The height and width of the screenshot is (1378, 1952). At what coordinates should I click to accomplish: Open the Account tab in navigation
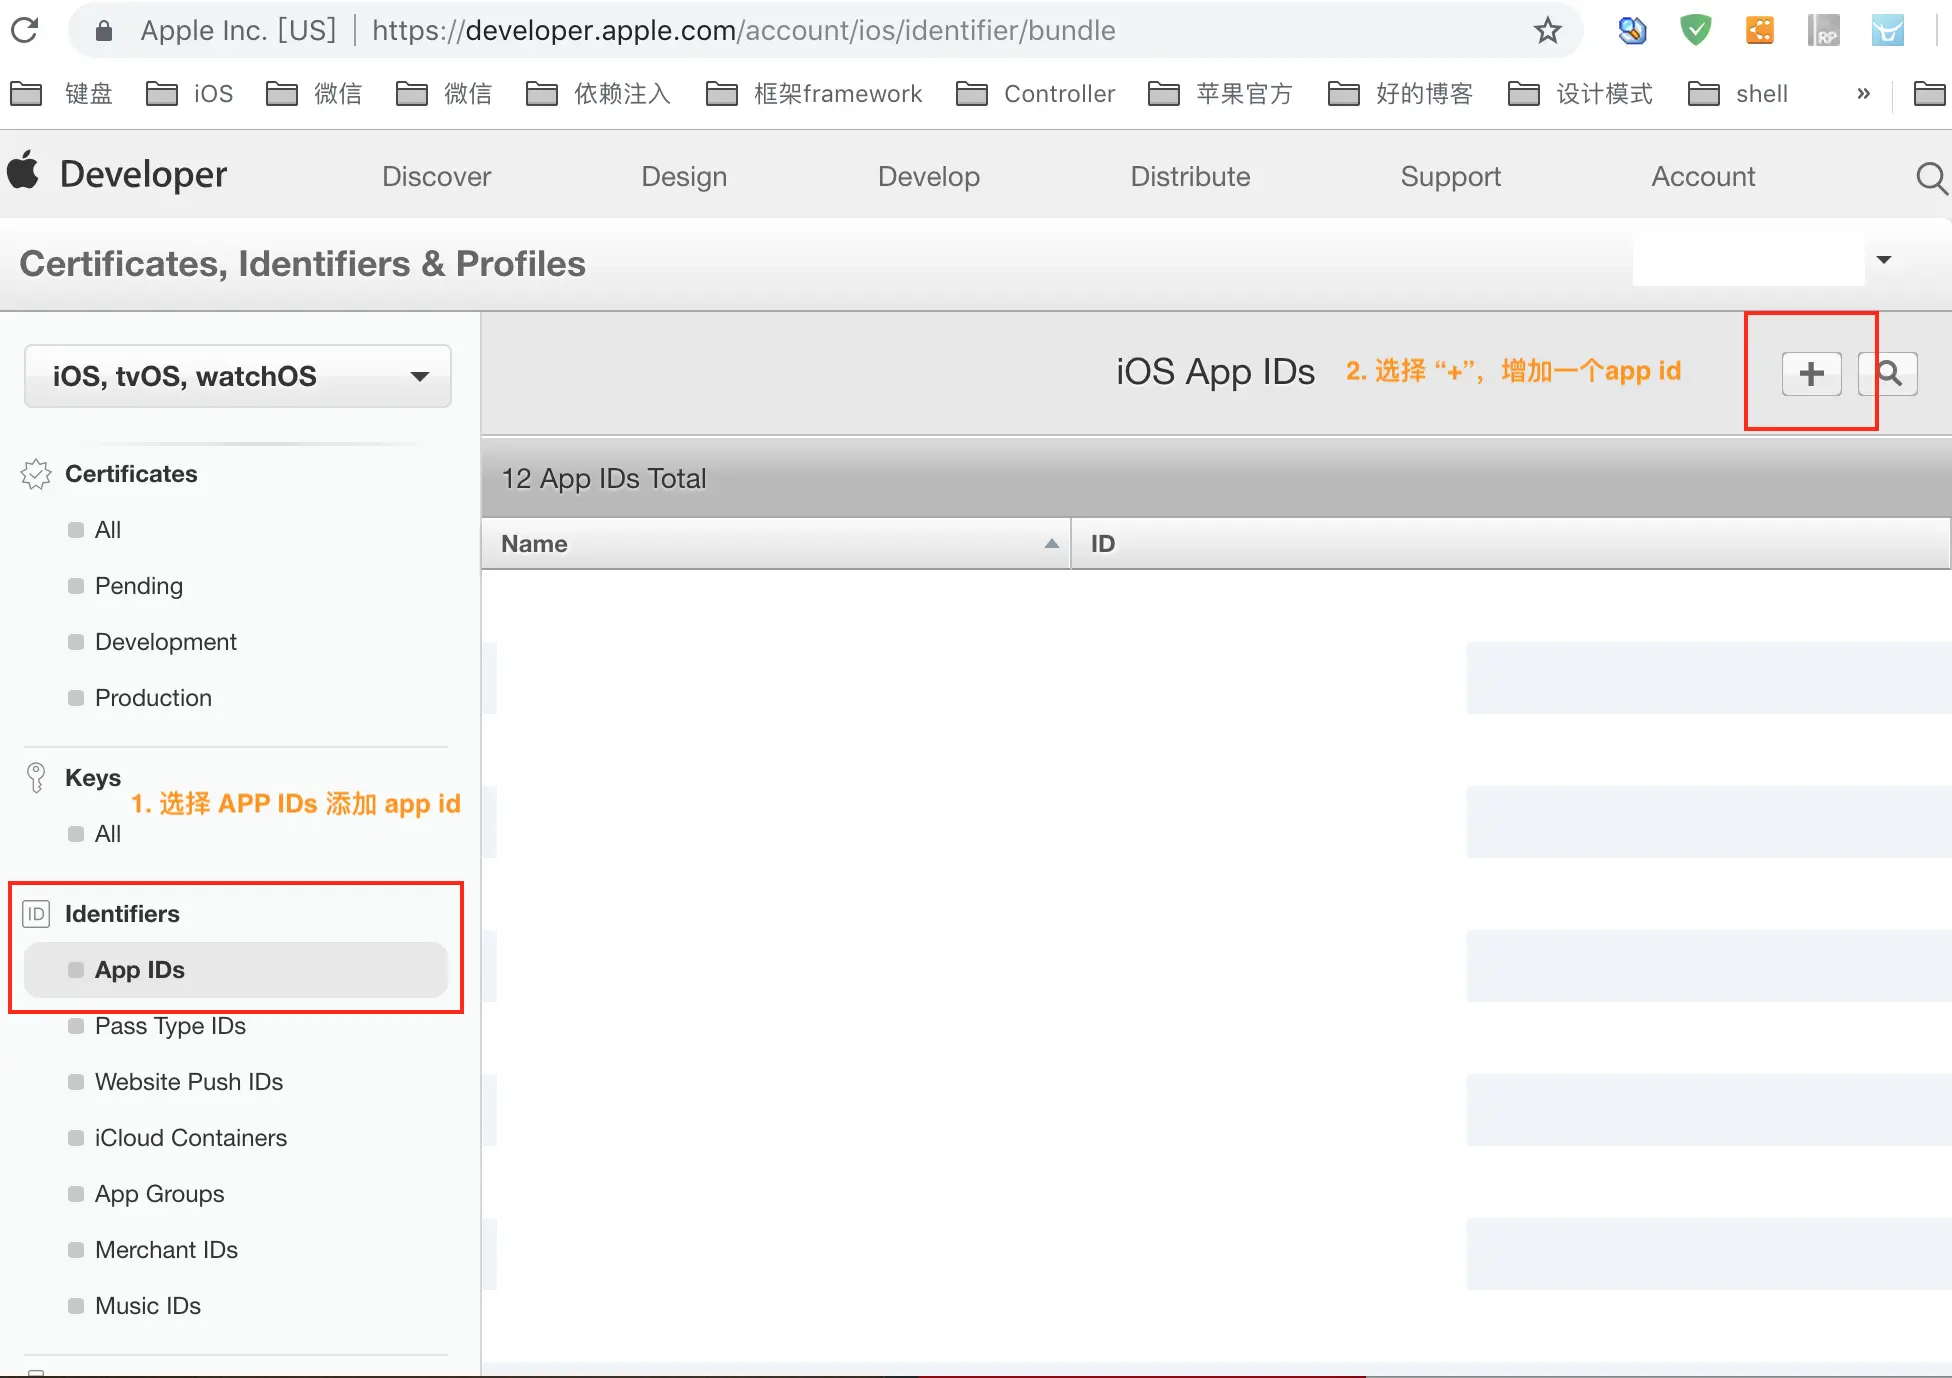[1702, 177]
